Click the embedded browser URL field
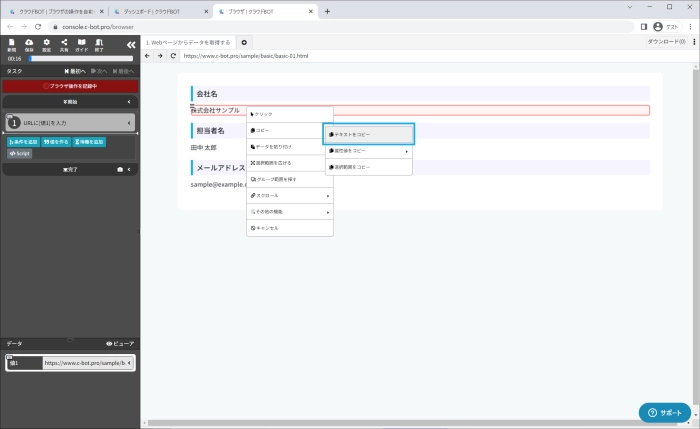Screen dimensions: 700x429 (400, 56)
